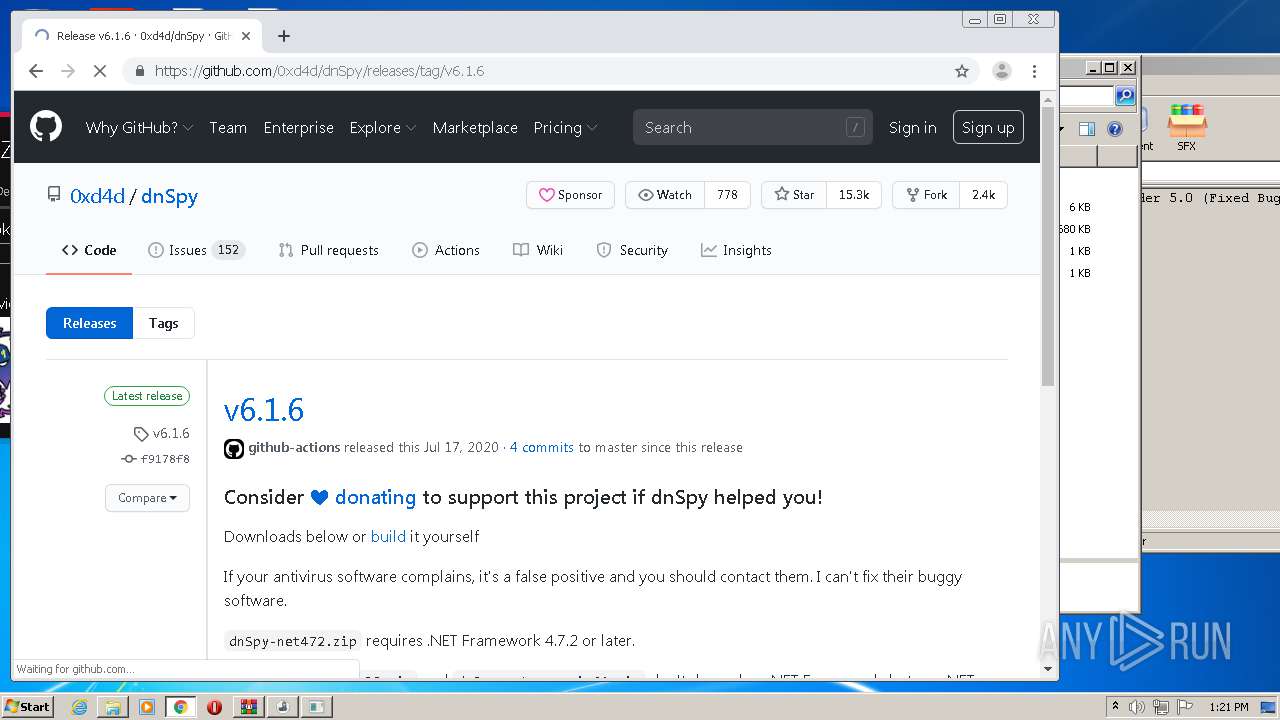Open Windows Media Player from the taskbar

(x=147, y=707)
